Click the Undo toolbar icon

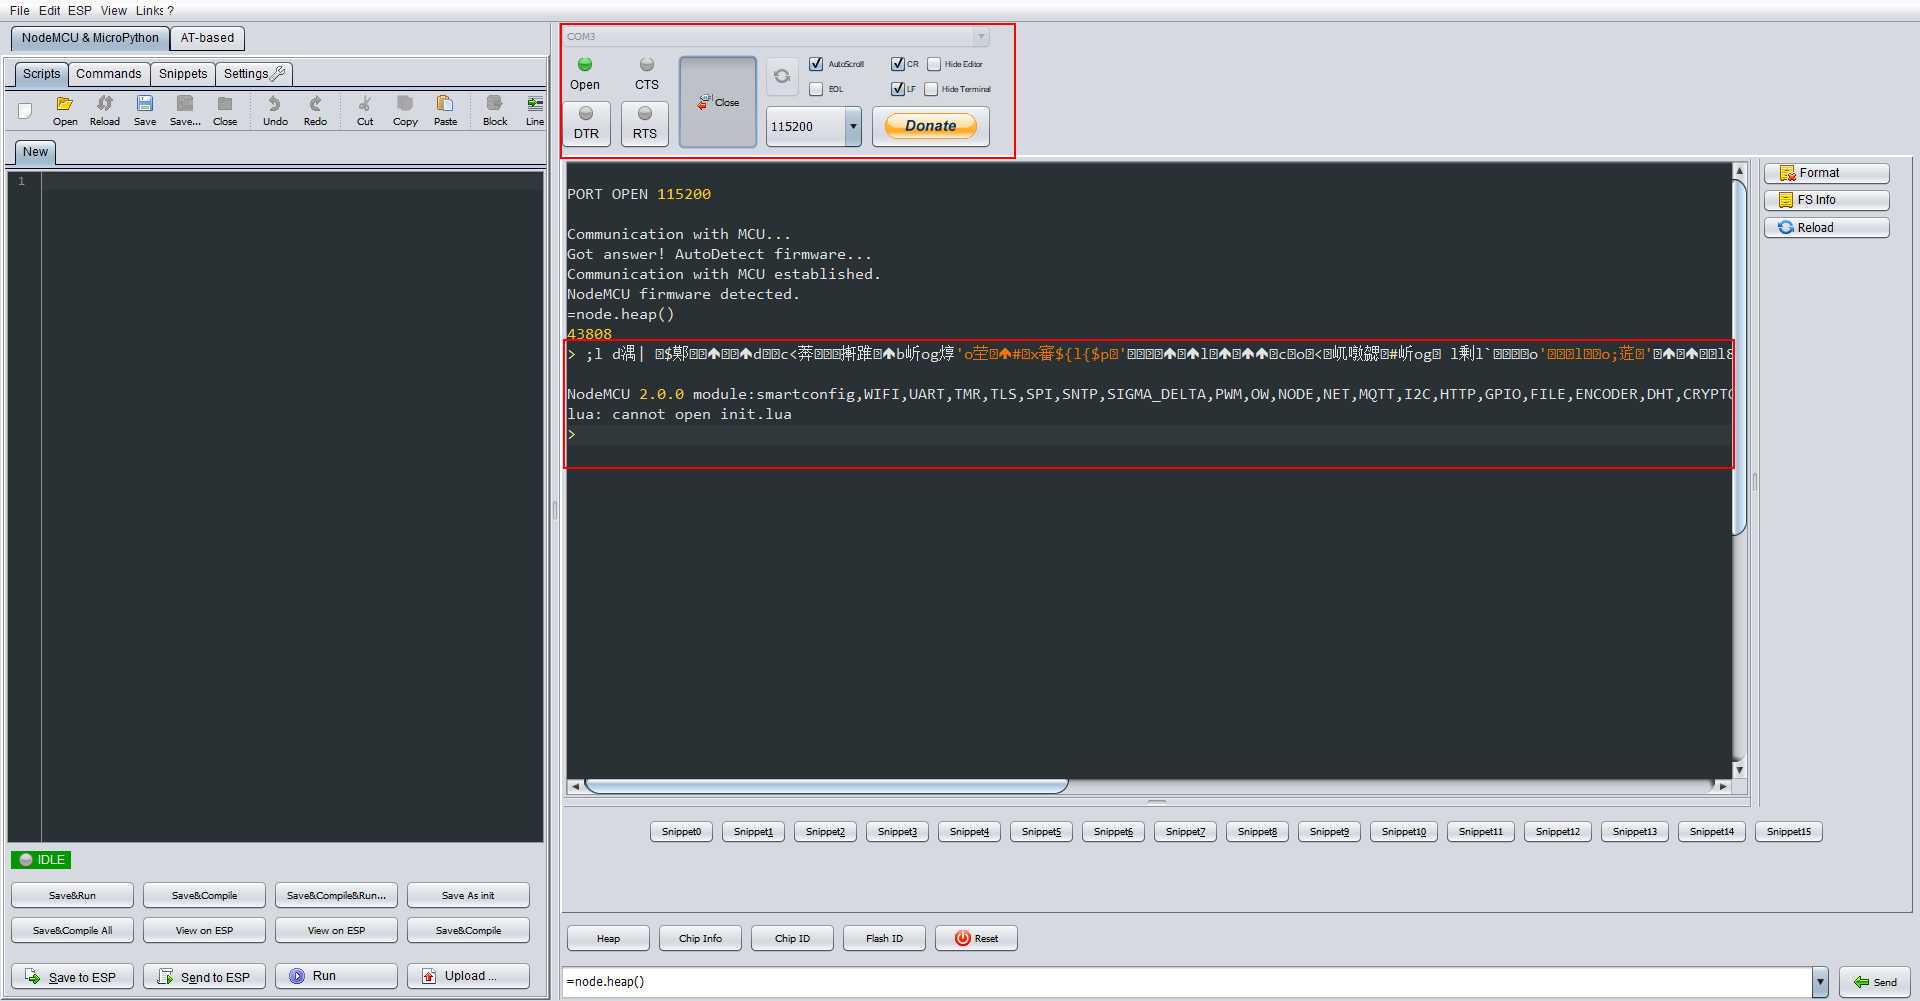pyautogui.click(x=275, y=110)
